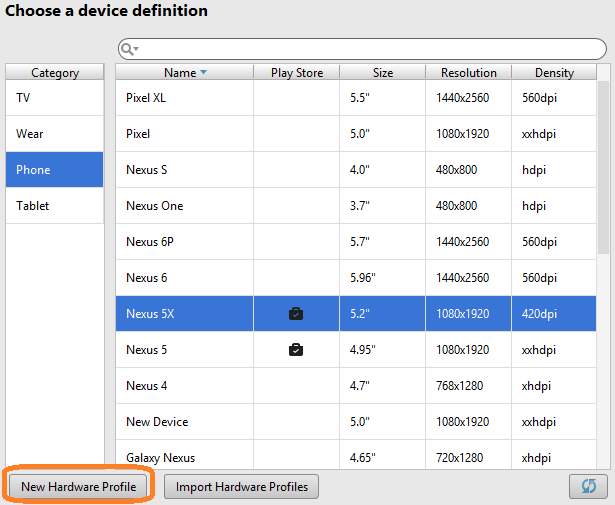The height and width of the screenshot is (505, 615).
Task: Choose the Tablet category
Action: (x=55, y=206)
